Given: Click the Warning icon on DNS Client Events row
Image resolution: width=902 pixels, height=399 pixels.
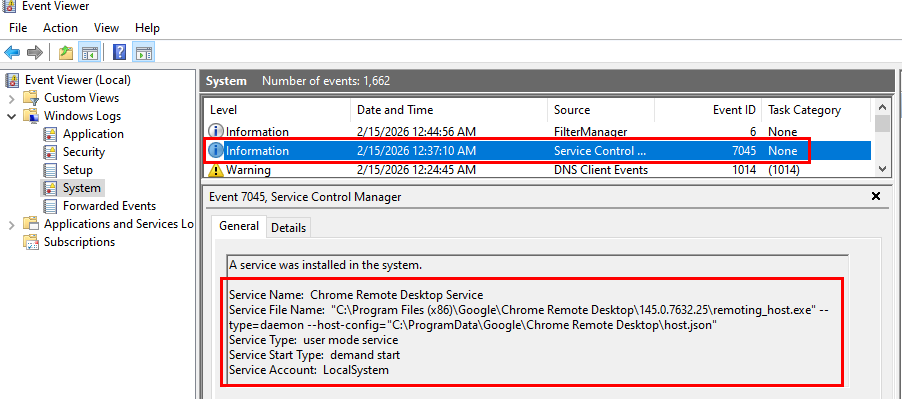Looking at the screenshot, I should tap(216, 170).
